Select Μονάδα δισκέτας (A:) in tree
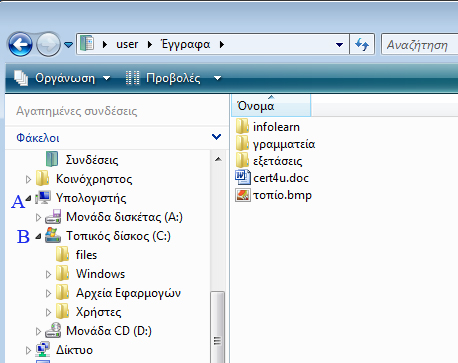 124,217
